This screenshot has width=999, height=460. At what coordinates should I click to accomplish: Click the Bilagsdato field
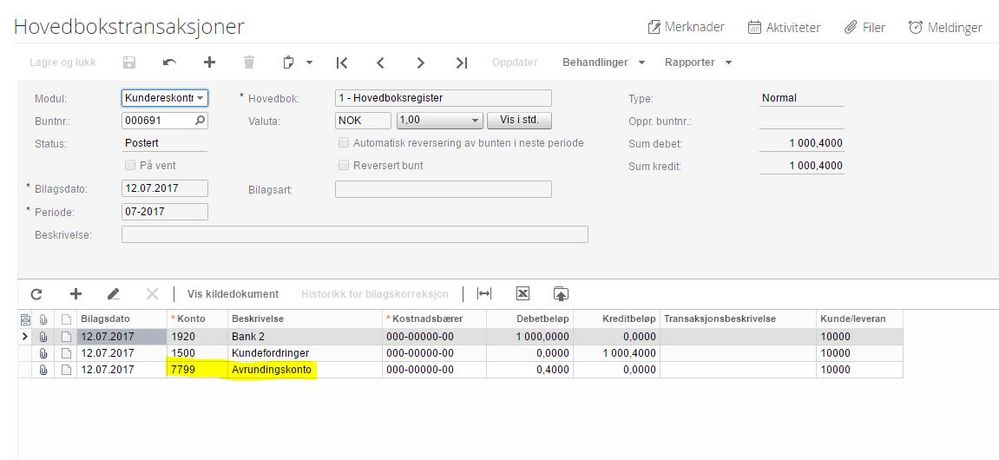(164, 189)
